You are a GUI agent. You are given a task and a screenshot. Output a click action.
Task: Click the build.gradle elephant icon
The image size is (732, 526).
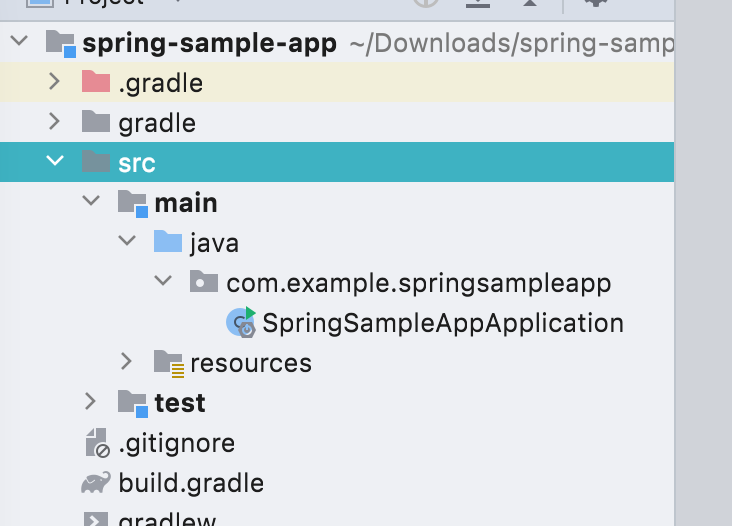(x=96, y=483)
